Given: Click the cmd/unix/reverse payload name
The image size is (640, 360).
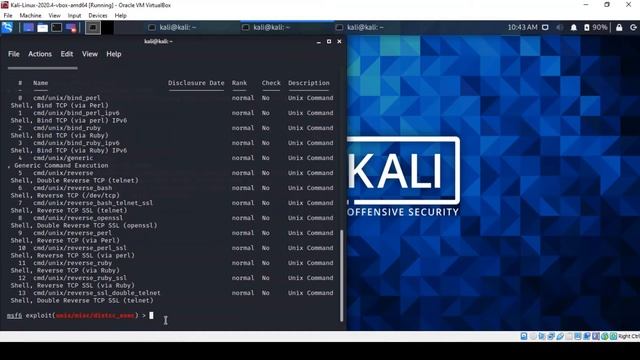Looking at the screenshot, I should coord(63,173).
